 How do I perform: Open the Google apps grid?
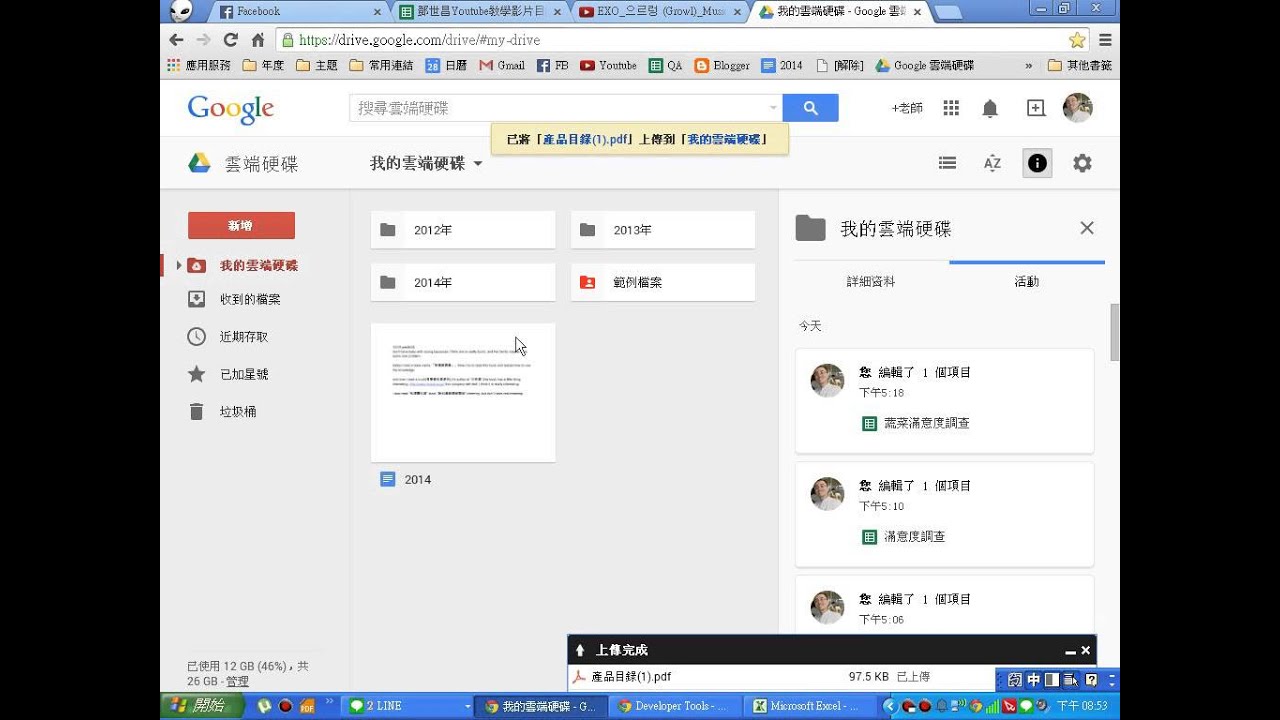pyautogui.click(x=951, y=108)
